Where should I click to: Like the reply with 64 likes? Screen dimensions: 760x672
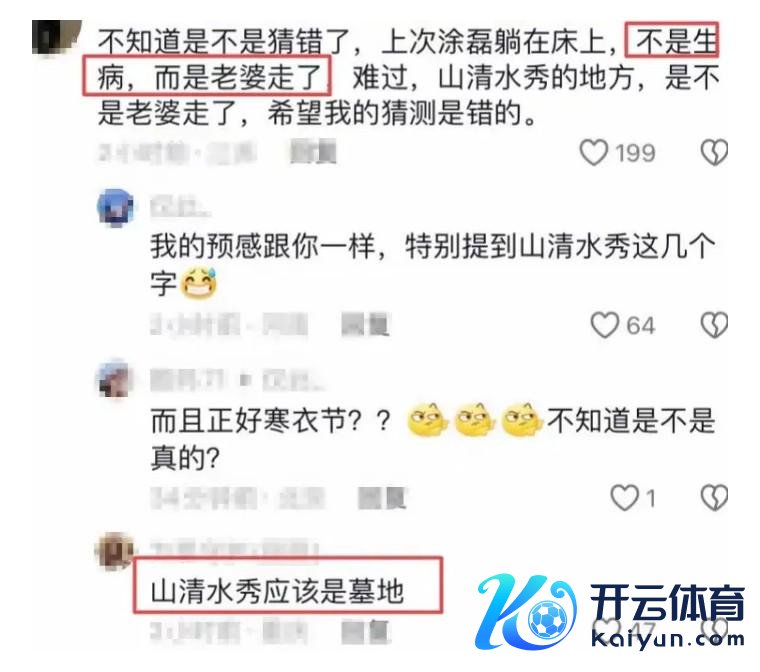(x=604, y=325)
